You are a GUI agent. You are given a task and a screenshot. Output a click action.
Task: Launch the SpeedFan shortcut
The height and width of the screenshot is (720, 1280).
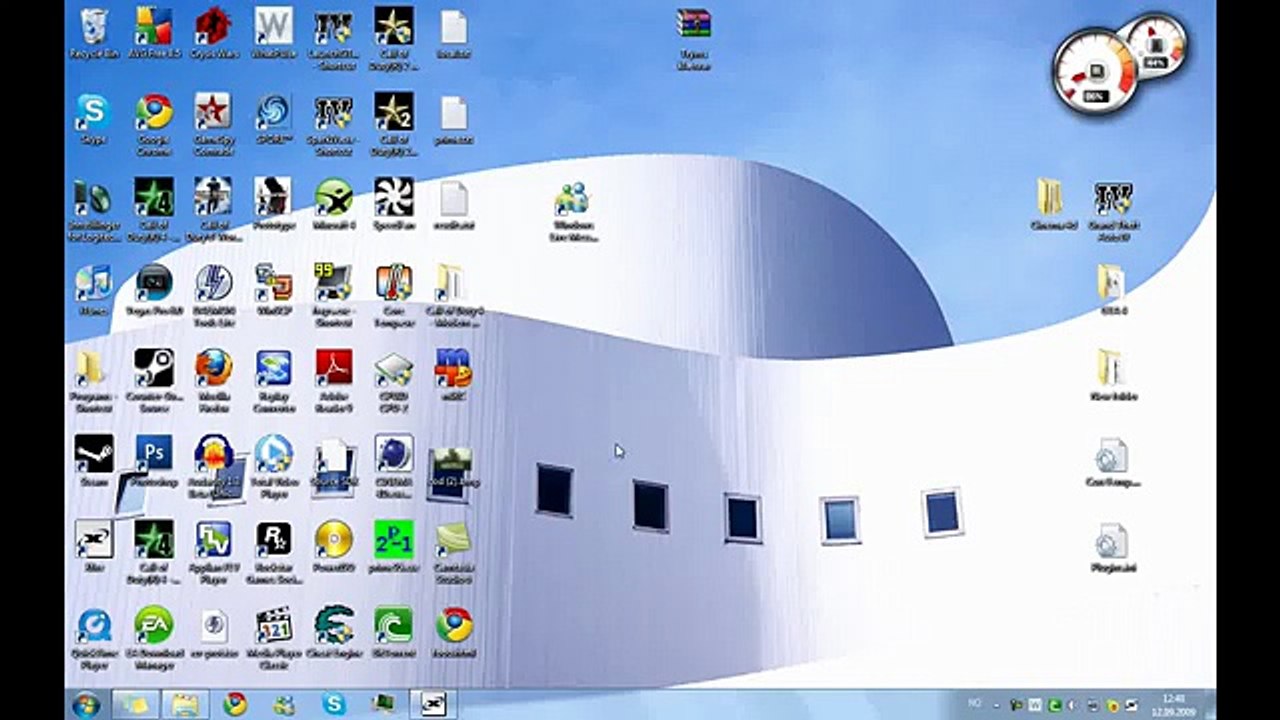[x=394, y=205]
